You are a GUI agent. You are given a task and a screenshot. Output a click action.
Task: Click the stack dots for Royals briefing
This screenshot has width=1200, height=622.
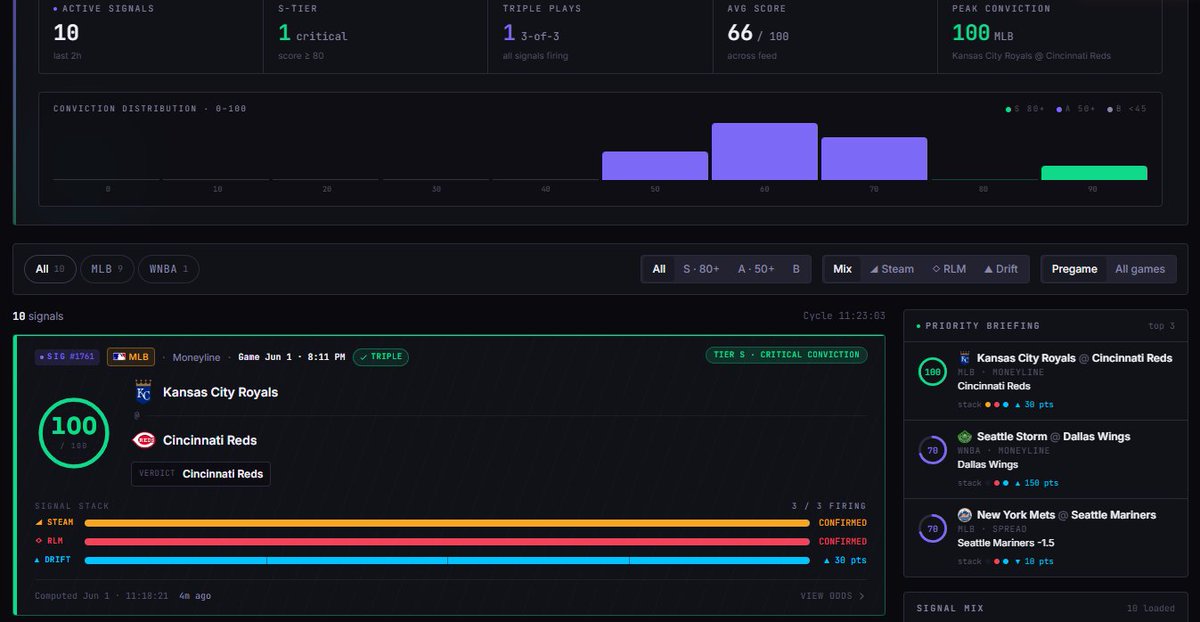click(x=997, y=405)
